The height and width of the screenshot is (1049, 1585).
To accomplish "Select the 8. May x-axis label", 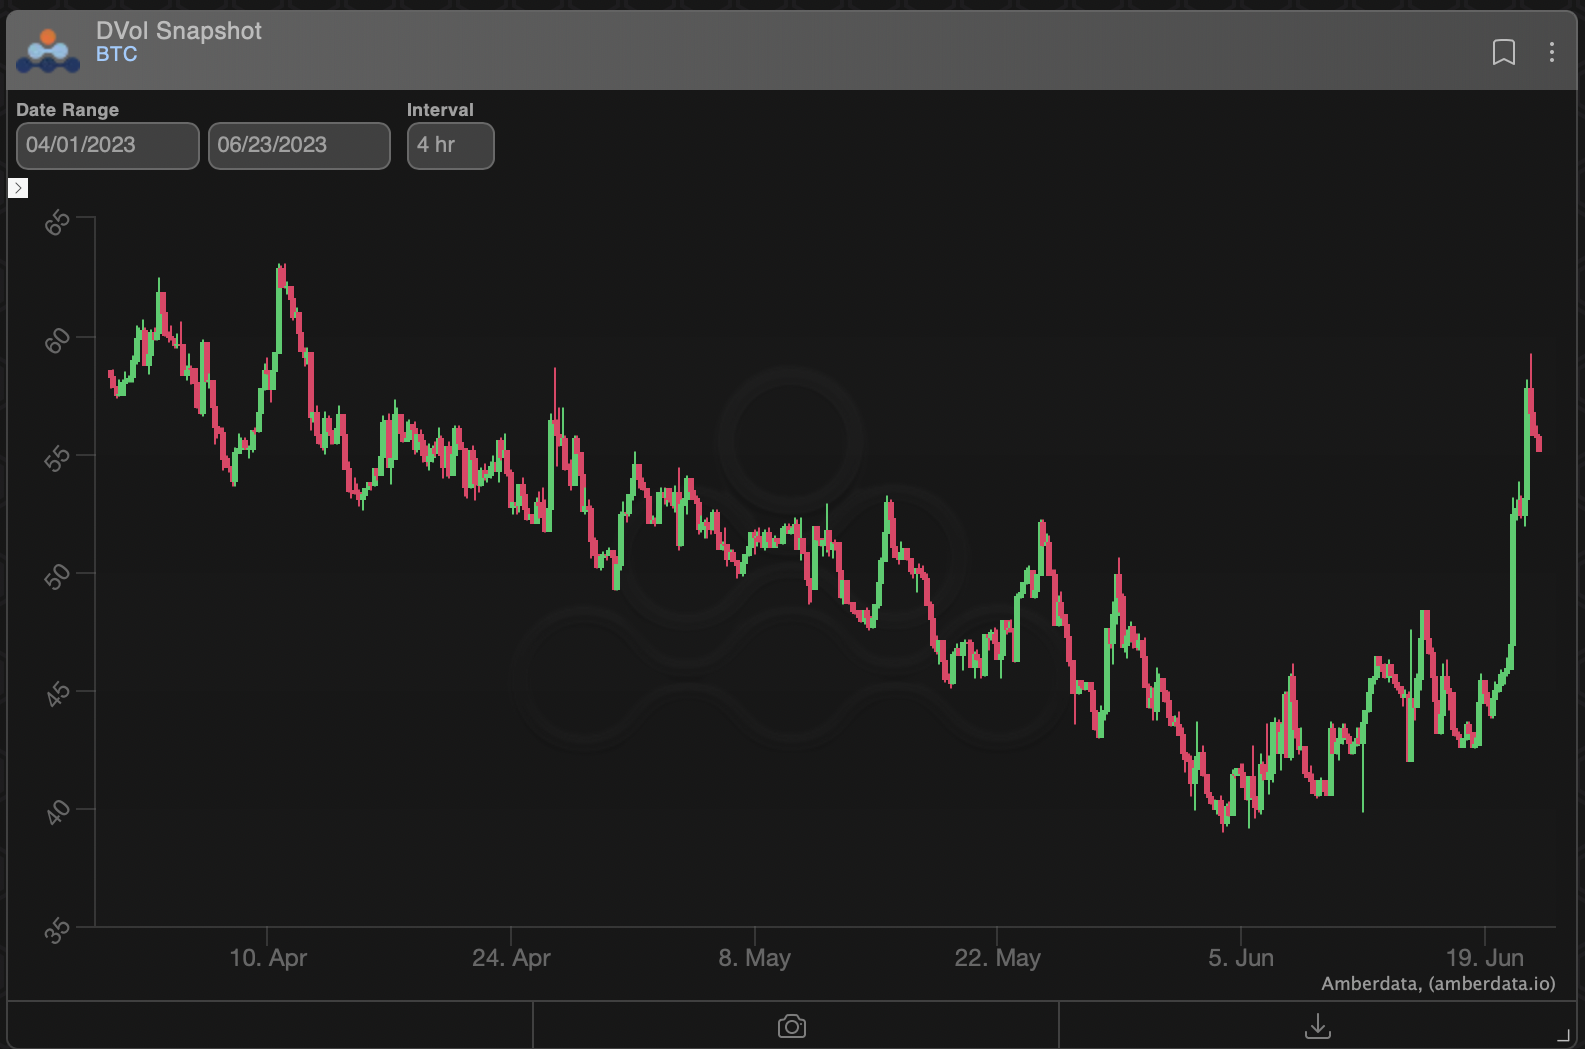I will (754, 958).
